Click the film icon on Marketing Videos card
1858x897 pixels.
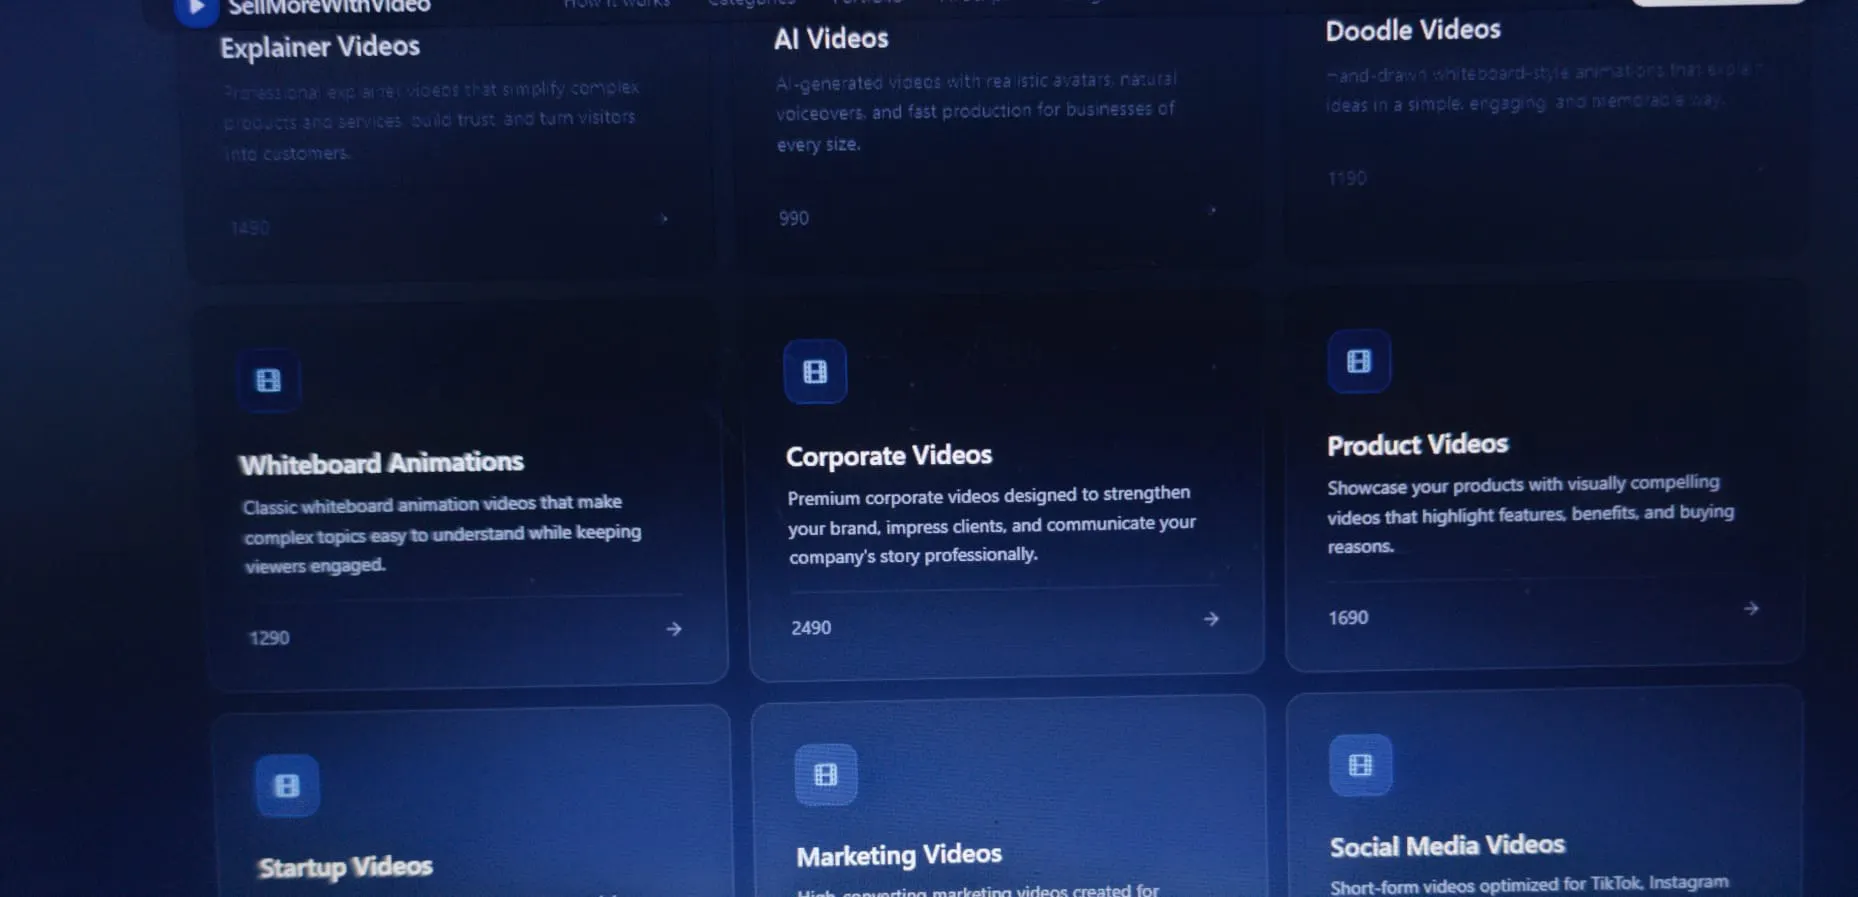826,775
